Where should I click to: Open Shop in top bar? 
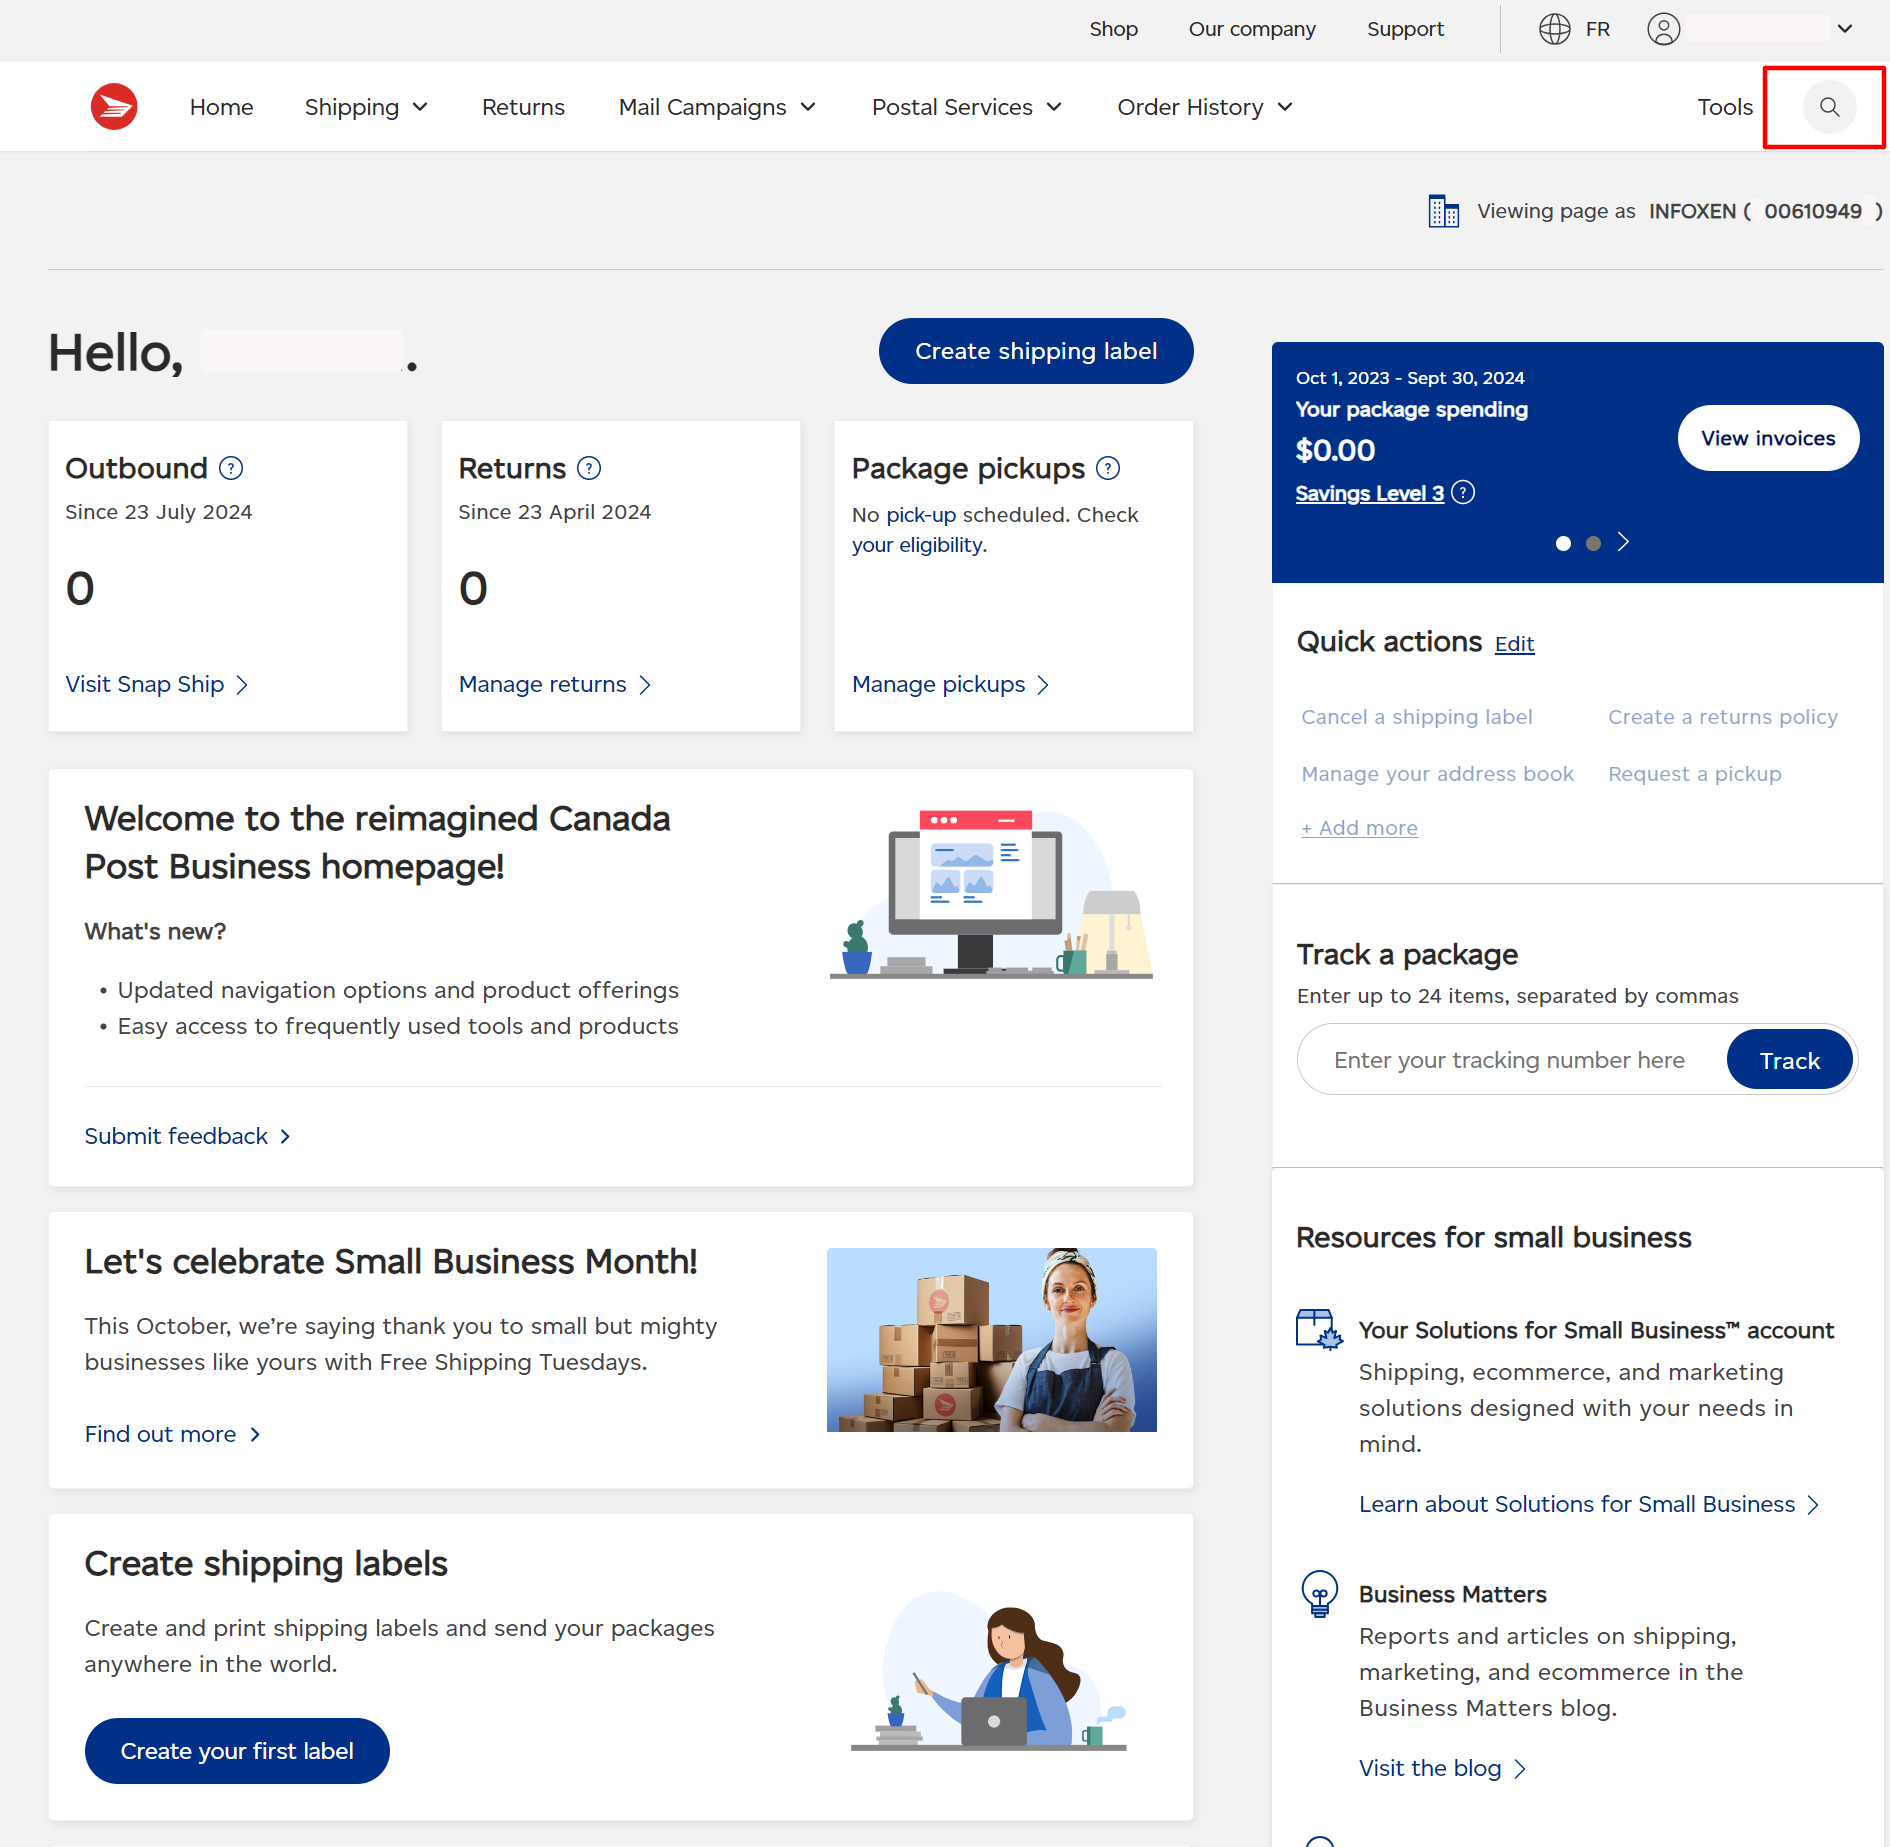(1114, 29)
